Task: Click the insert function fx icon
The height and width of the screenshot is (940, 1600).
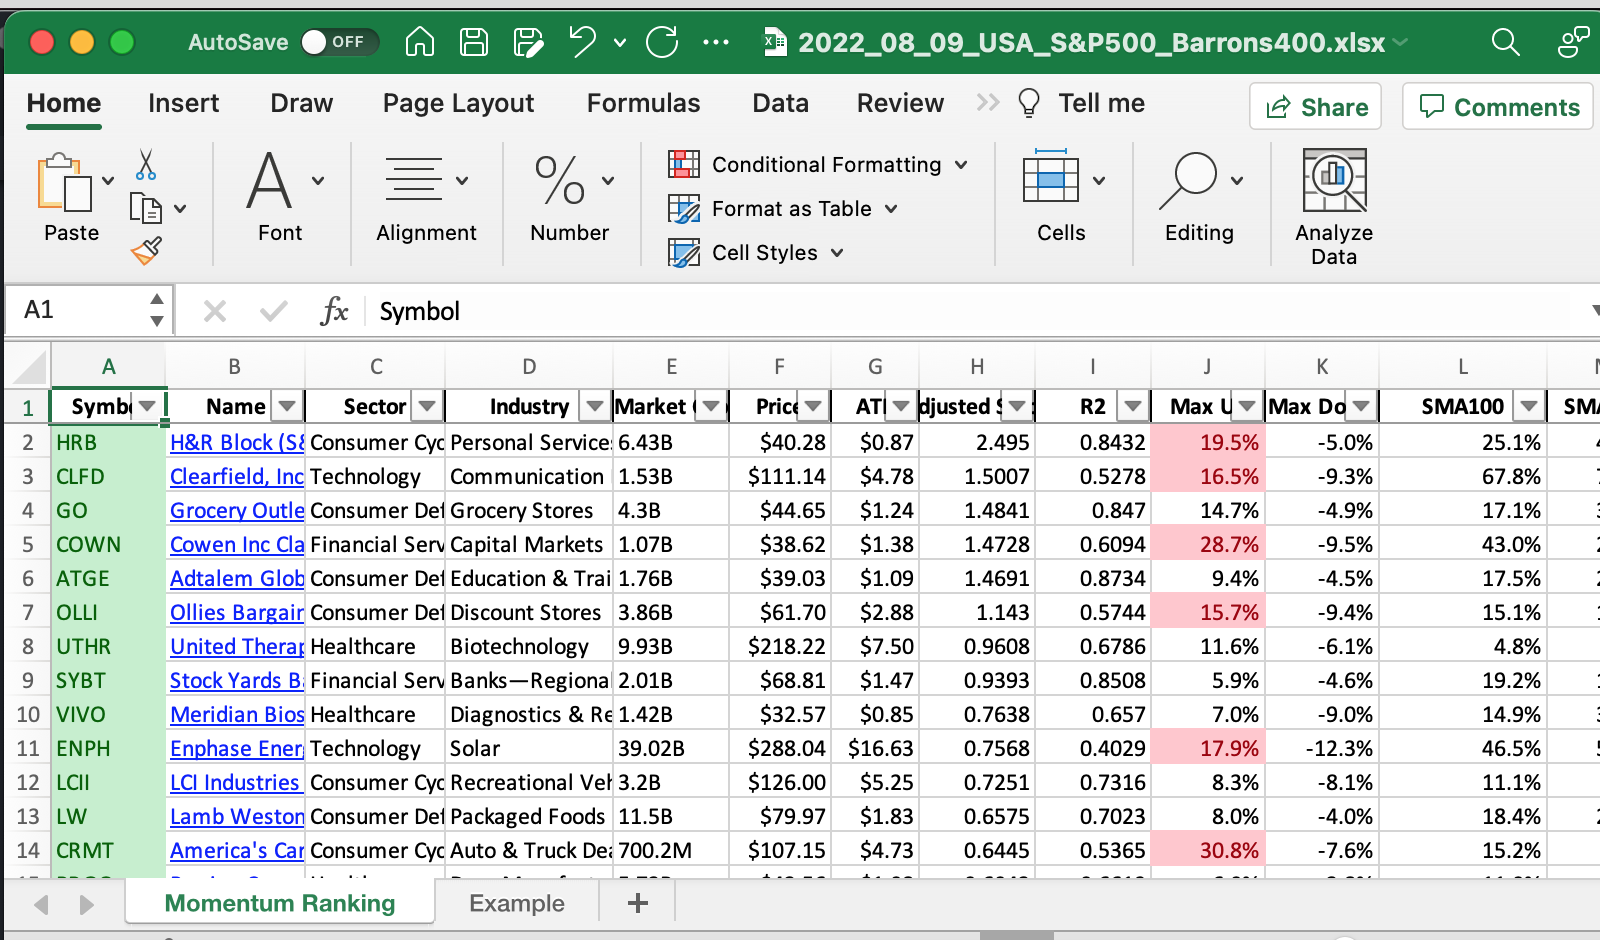Action: [x=334, y=311]
